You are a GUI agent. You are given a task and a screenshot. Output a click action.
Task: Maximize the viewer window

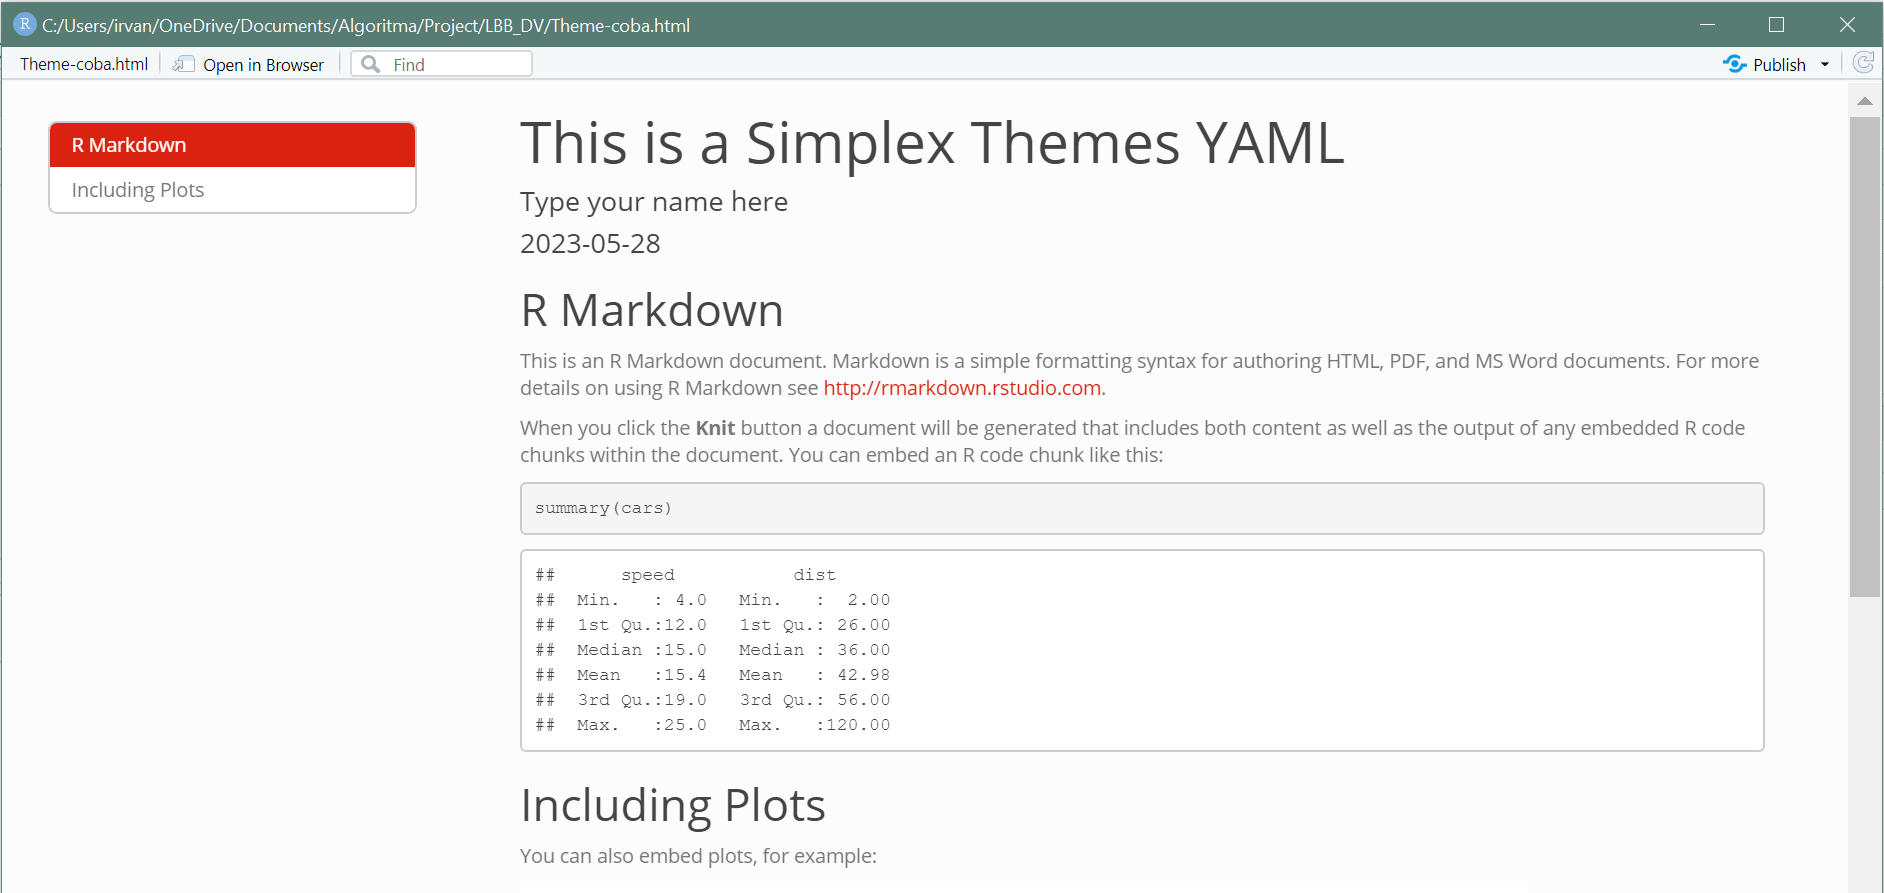point(1776,24)
